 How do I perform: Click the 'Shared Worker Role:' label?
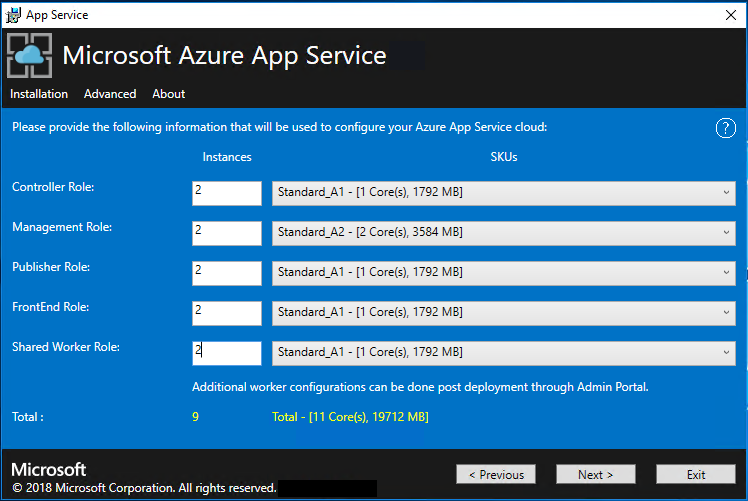[66, 347]
